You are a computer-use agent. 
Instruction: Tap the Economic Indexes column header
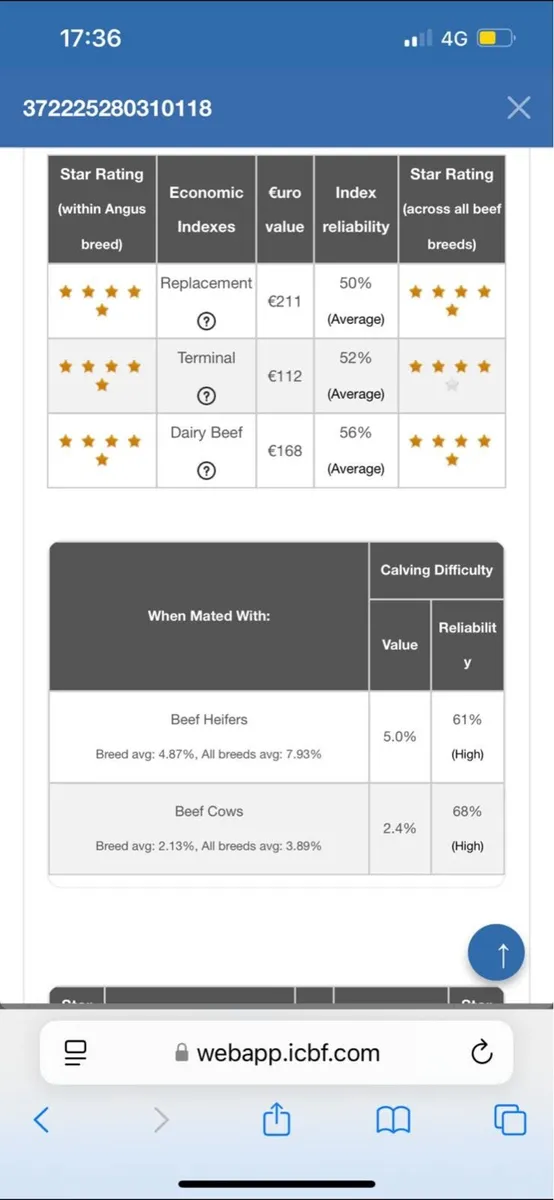[x=206, y=209]
